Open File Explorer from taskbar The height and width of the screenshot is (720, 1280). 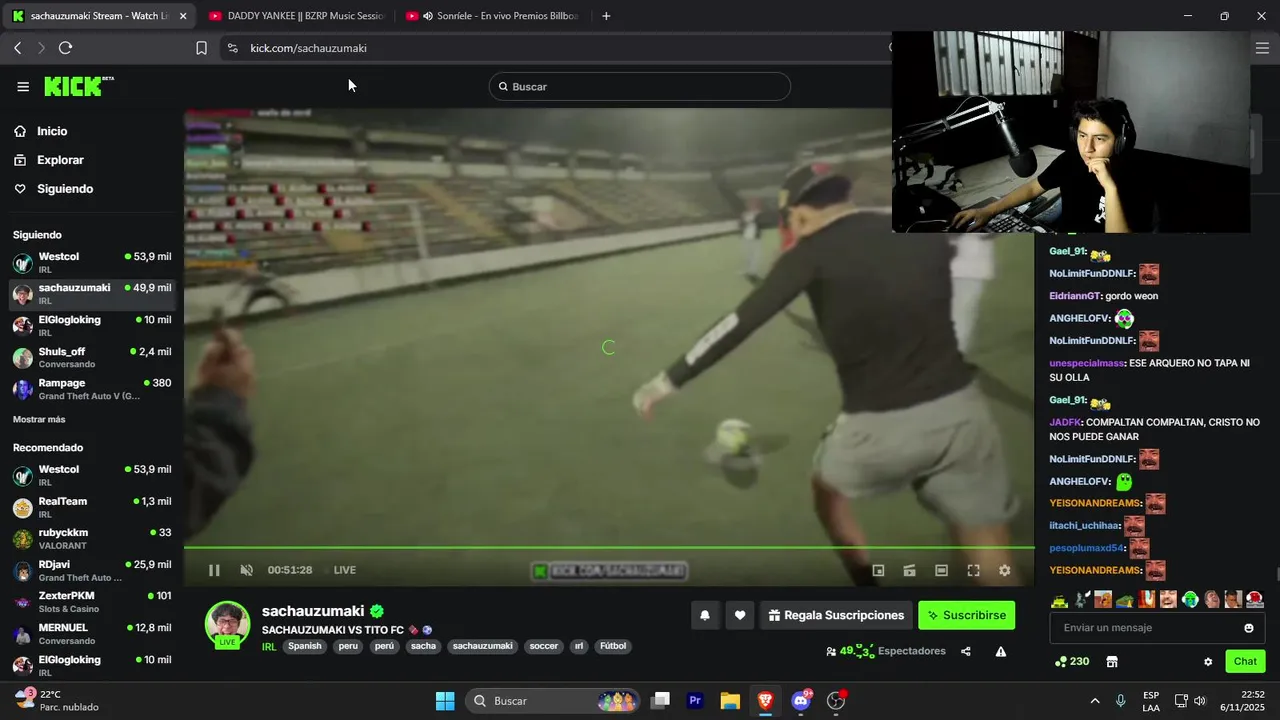[730, 701]
